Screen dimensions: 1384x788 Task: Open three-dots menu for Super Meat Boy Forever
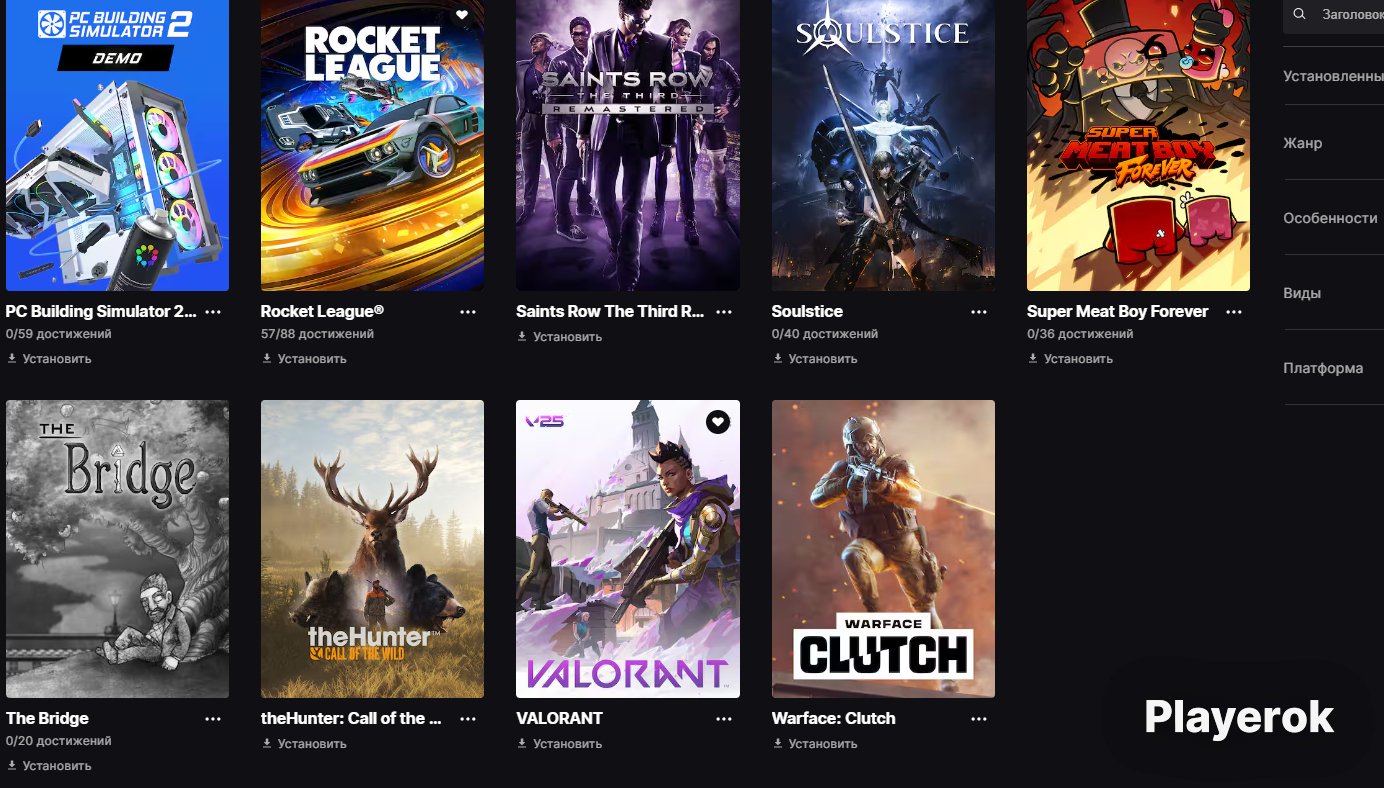pos(1234,312)
